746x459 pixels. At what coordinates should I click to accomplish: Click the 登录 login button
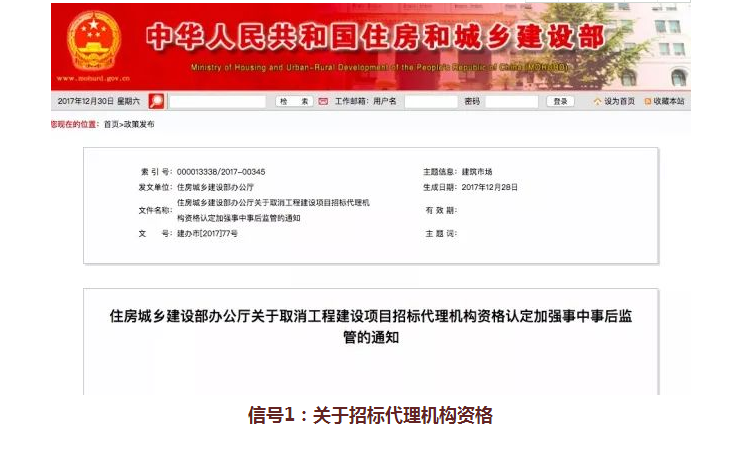click(x=560, y=101)
